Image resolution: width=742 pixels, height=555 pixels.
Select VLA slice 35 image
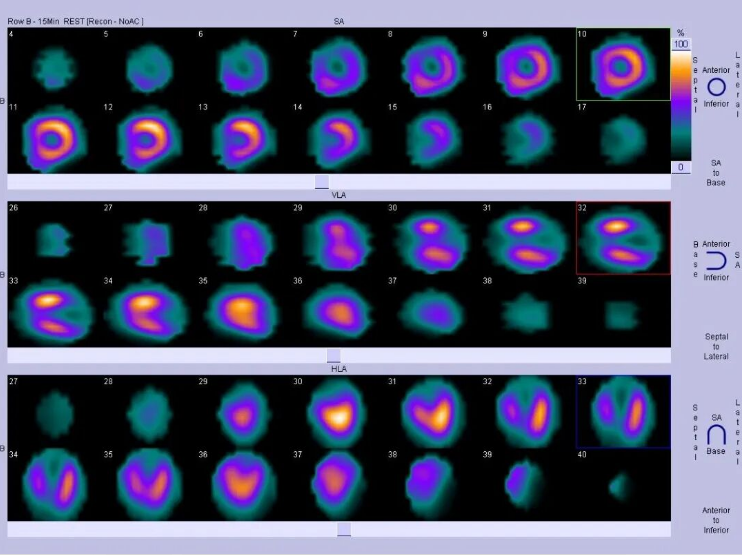242,311
